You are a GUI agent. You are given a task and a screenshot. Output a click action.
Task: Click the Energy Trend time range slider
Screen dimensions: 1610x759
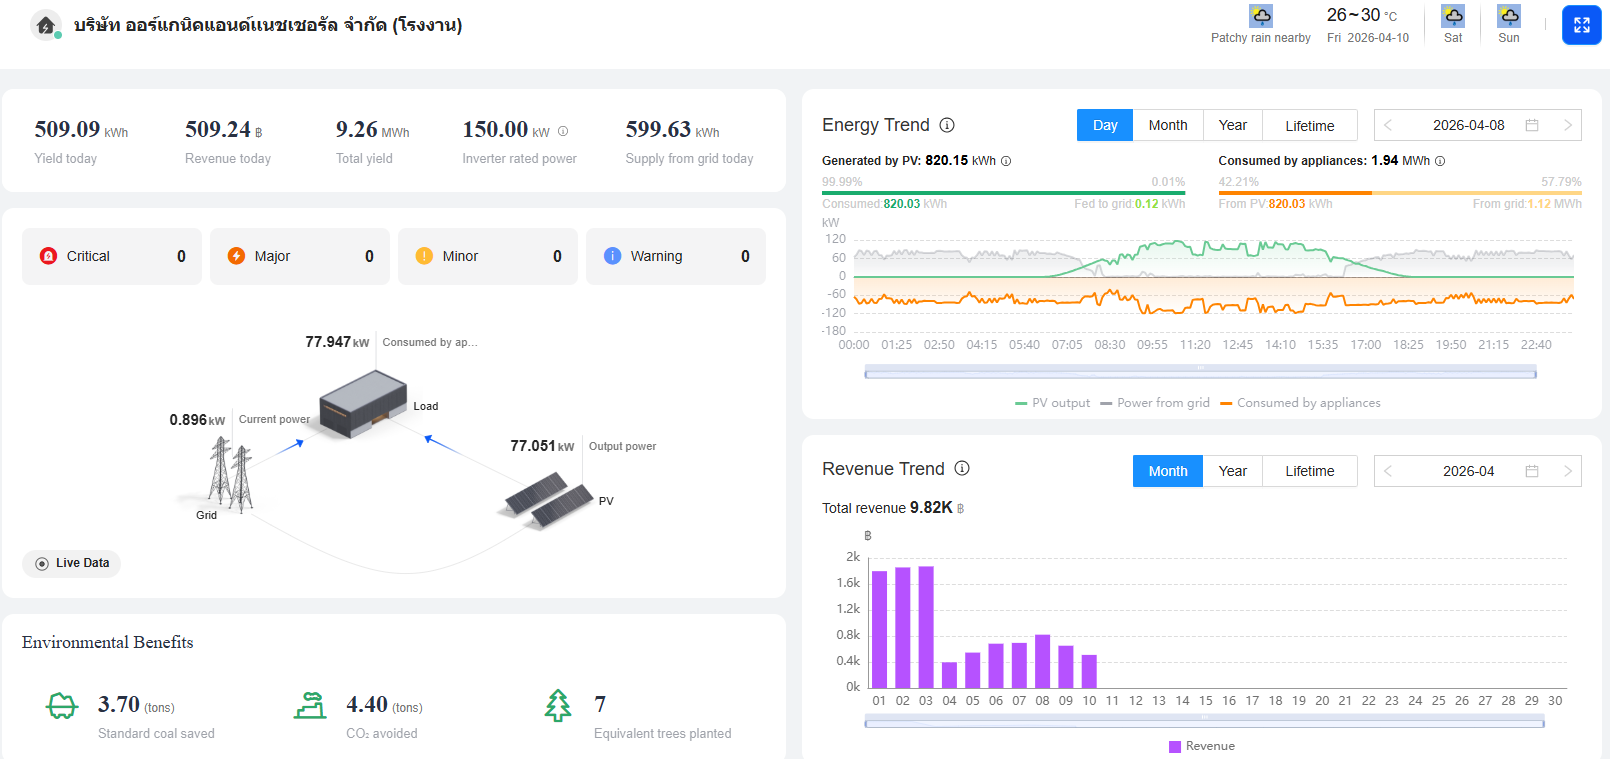(1200, 373)
